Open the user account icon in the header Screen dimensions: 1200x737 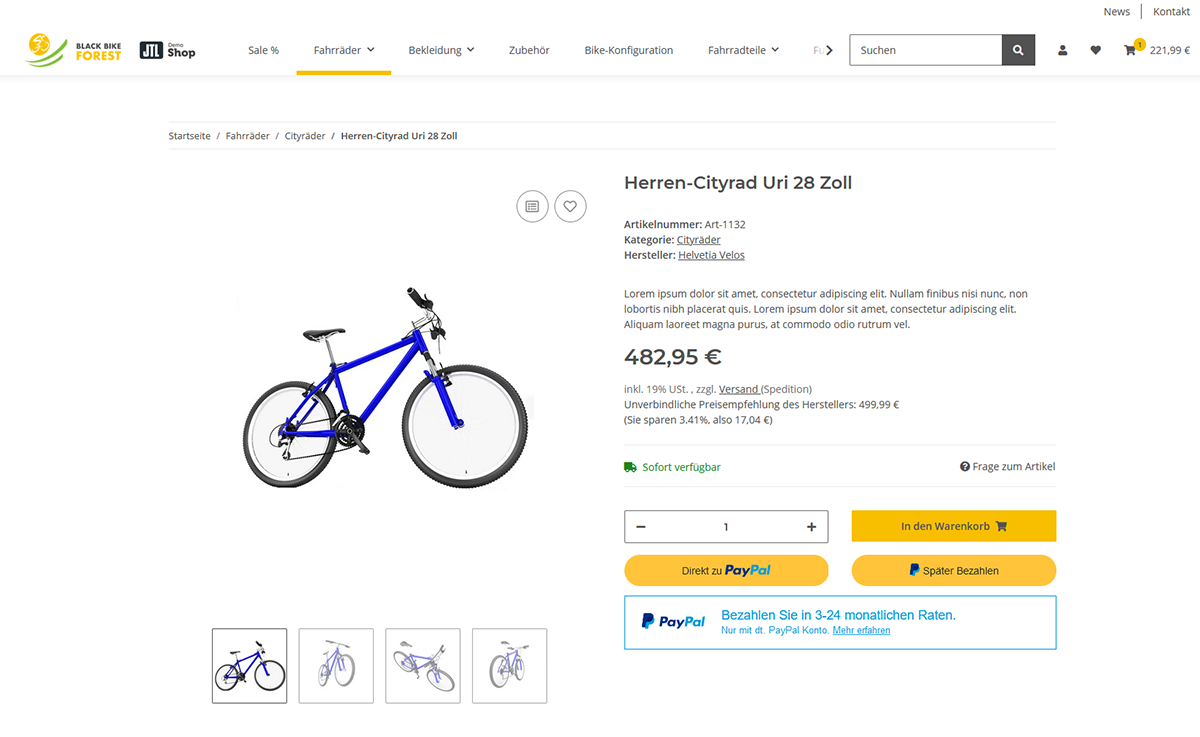click(x=1062, y=49)
